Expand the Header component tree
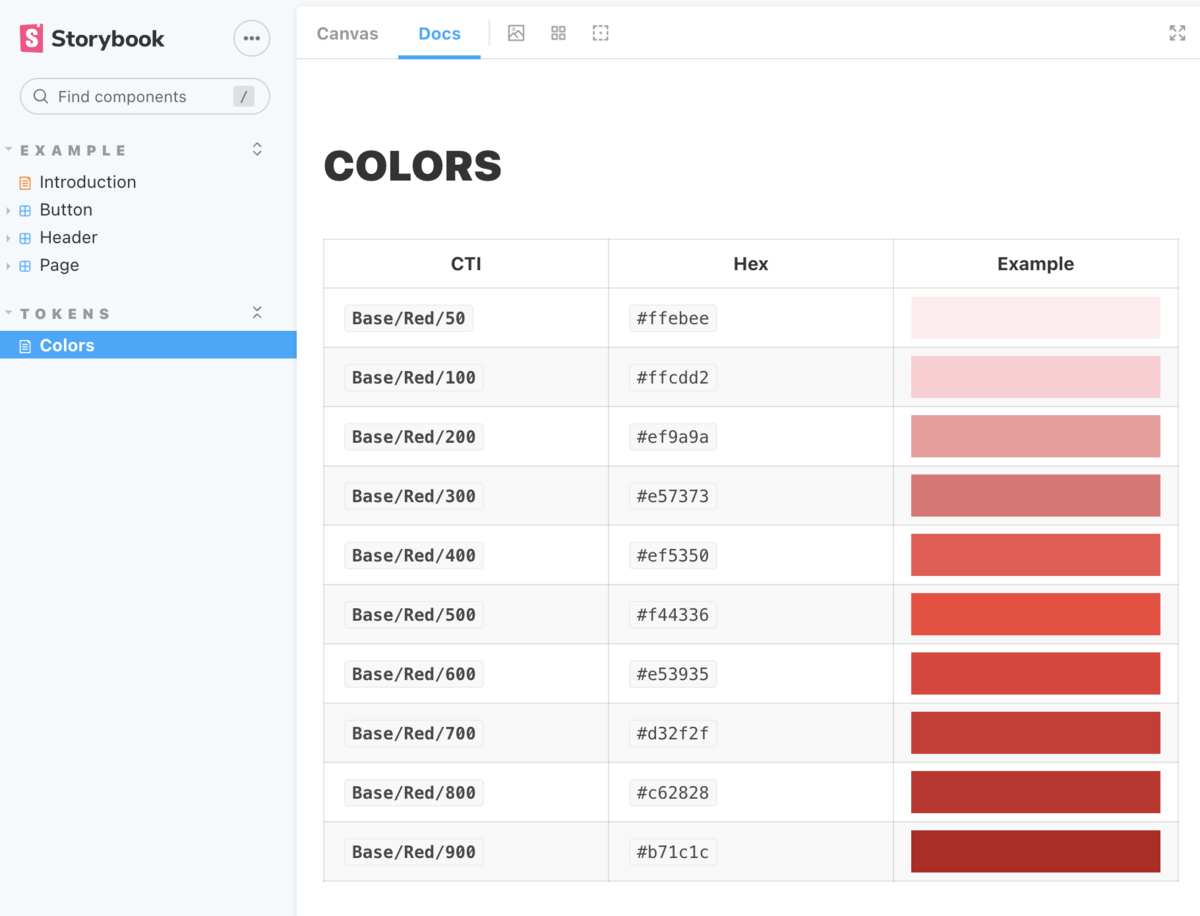 tap(8, 238)
